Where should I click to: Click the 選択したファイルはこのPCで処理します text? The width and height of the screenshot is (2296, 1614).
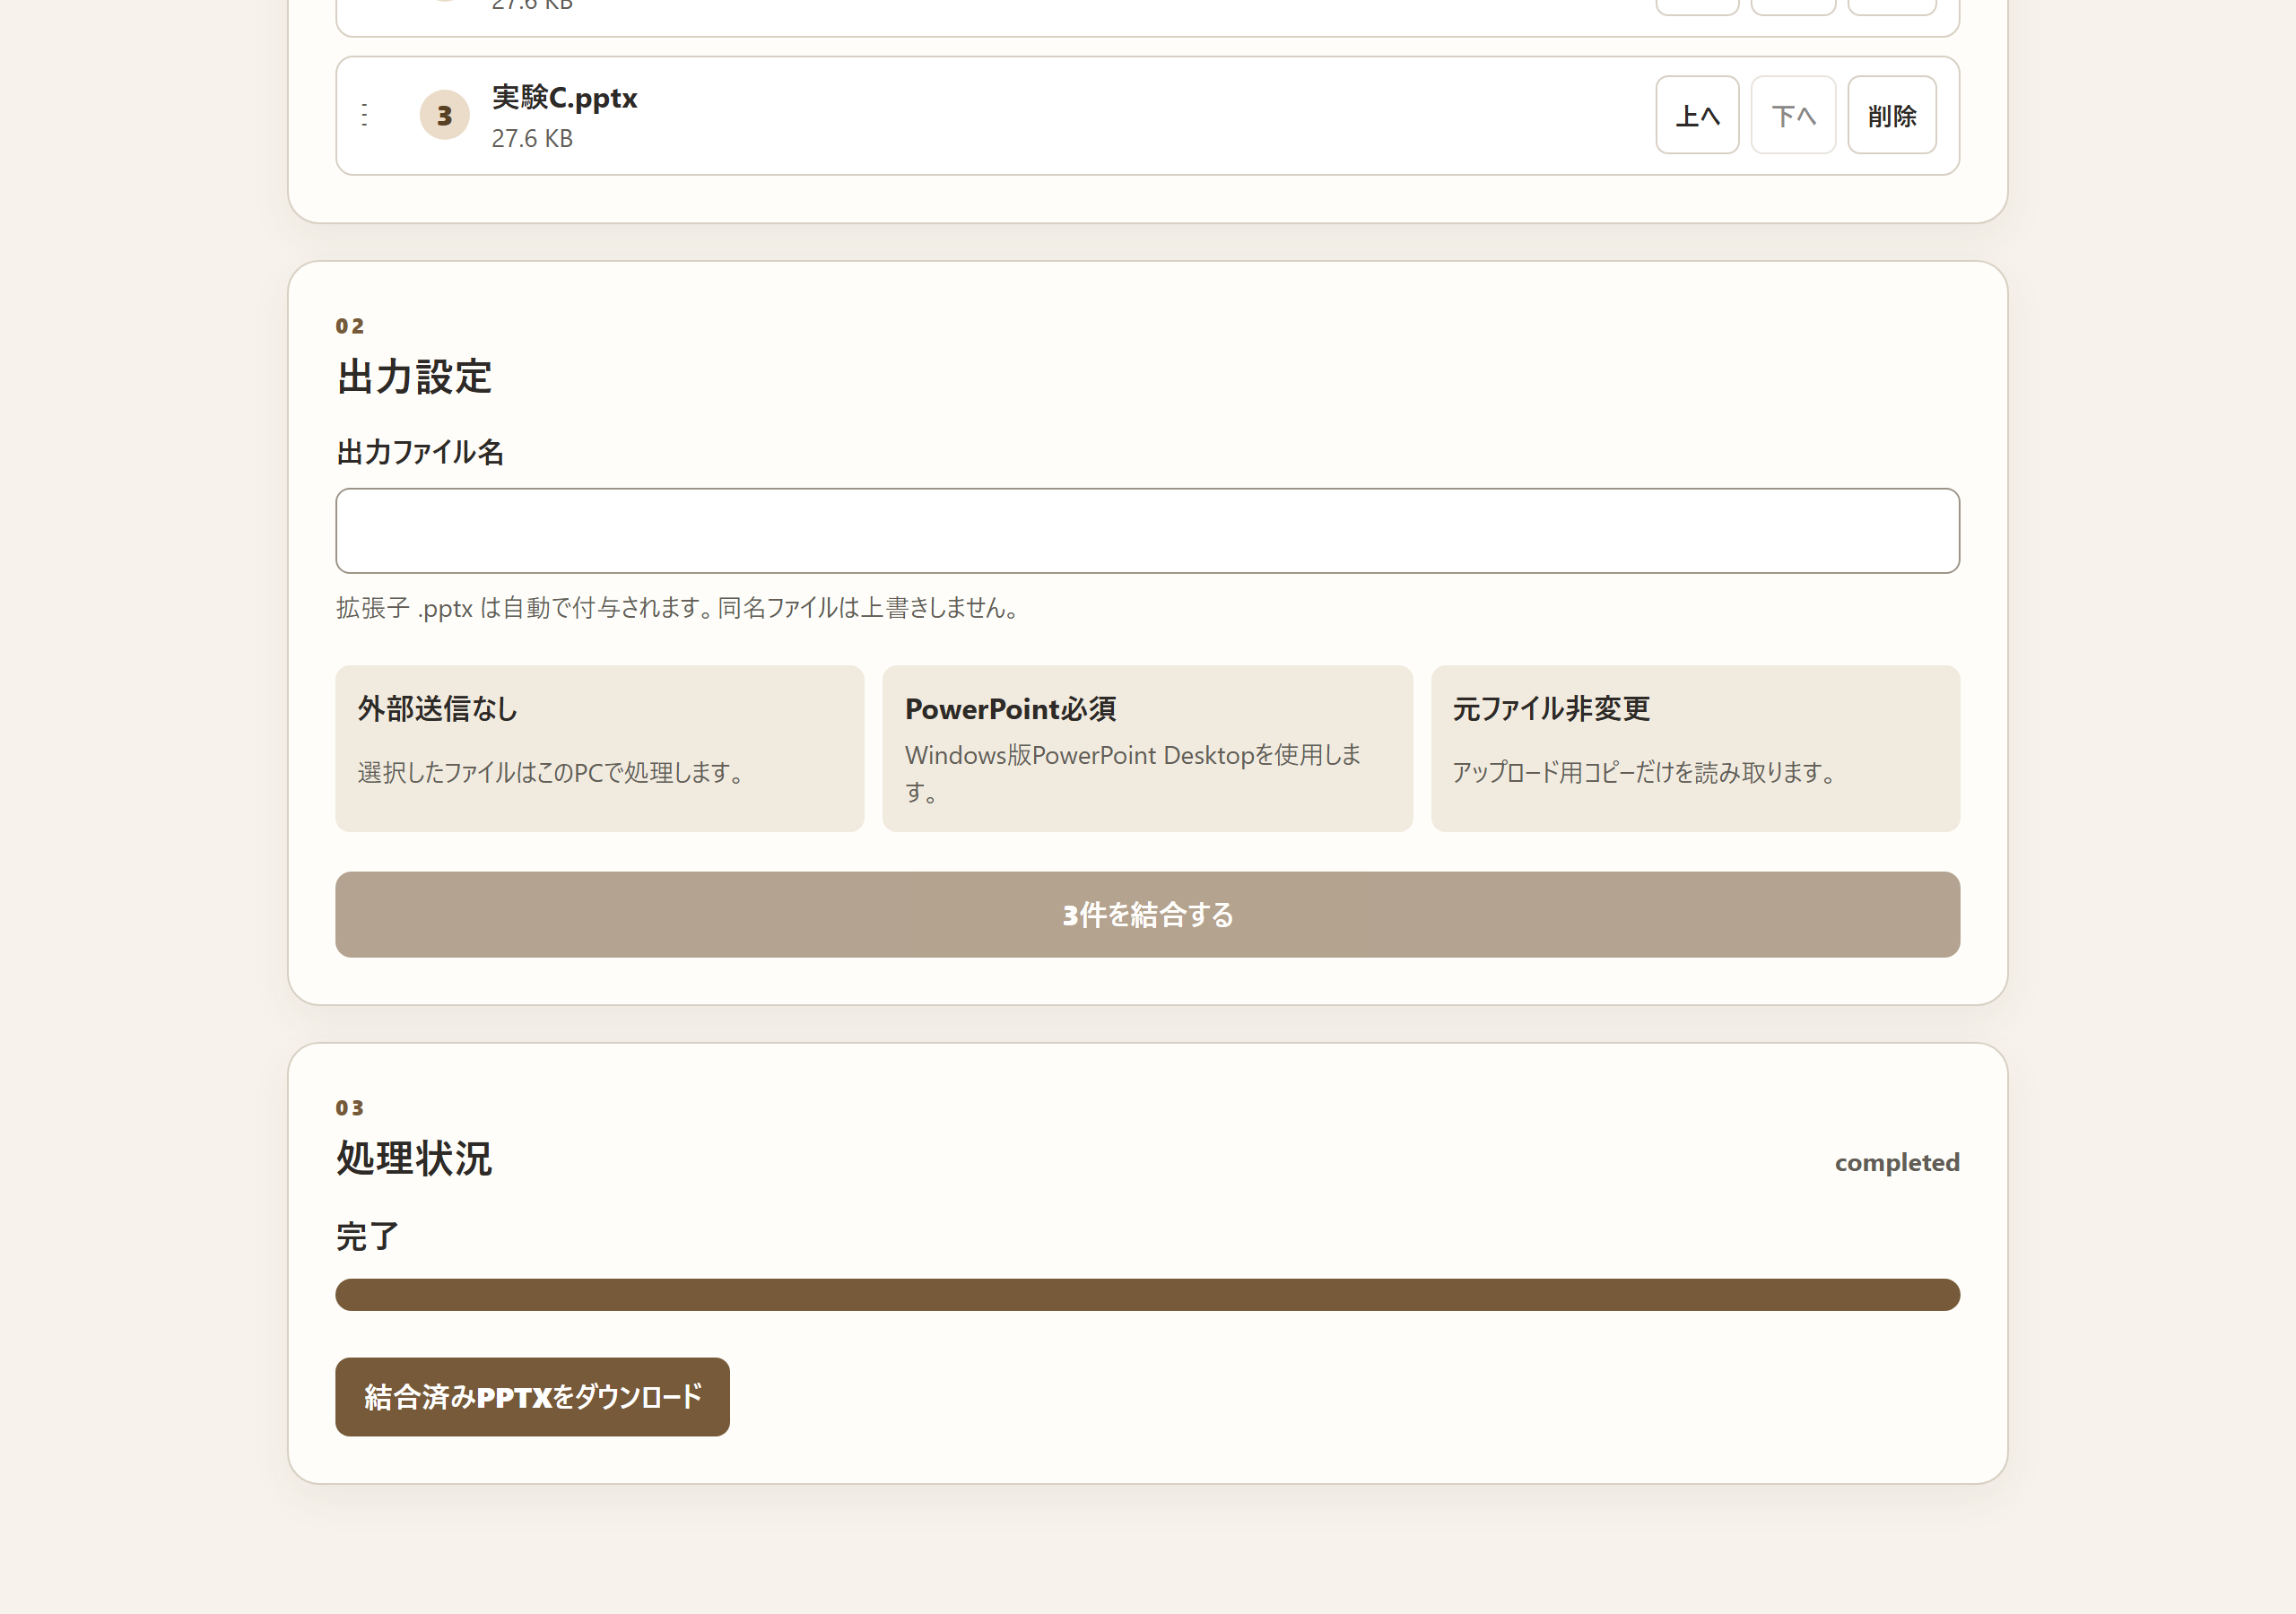click(x=550, y=773)
